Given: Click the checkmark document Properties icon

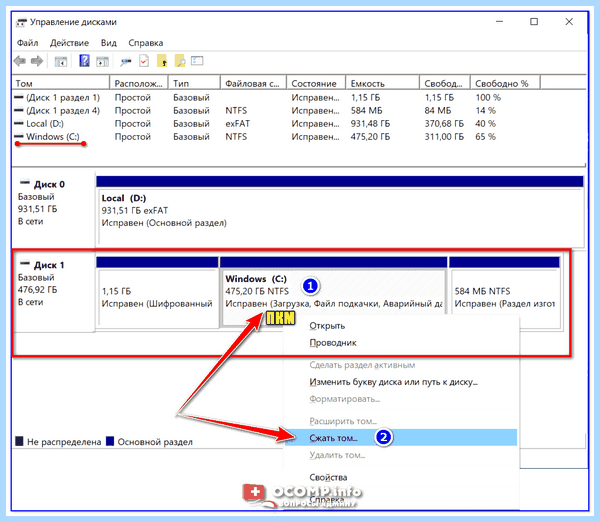Looking at the screenshot, I should click(x=144, y=61).
